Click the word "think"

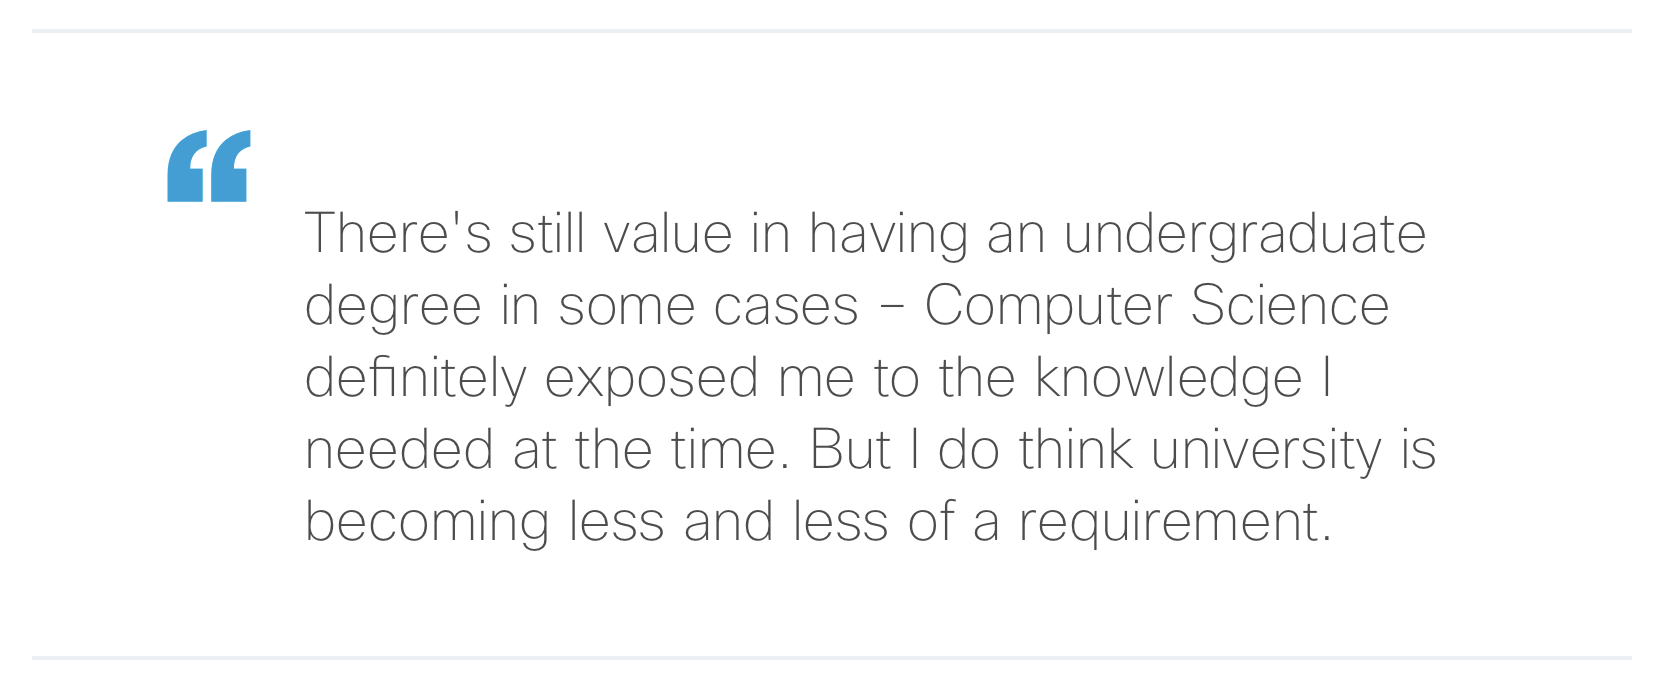pyautogui.click(x=1075, y=450)
